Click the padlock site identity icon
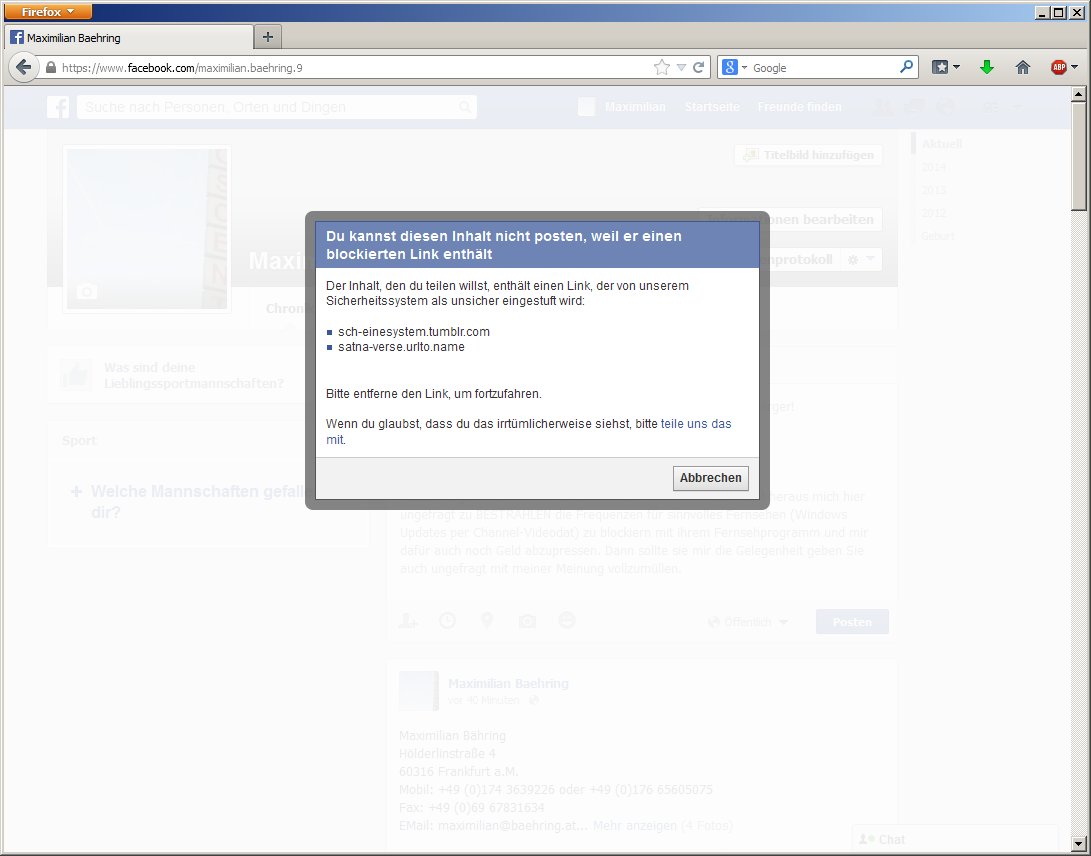1091x856 pixels. coord(51,68)
